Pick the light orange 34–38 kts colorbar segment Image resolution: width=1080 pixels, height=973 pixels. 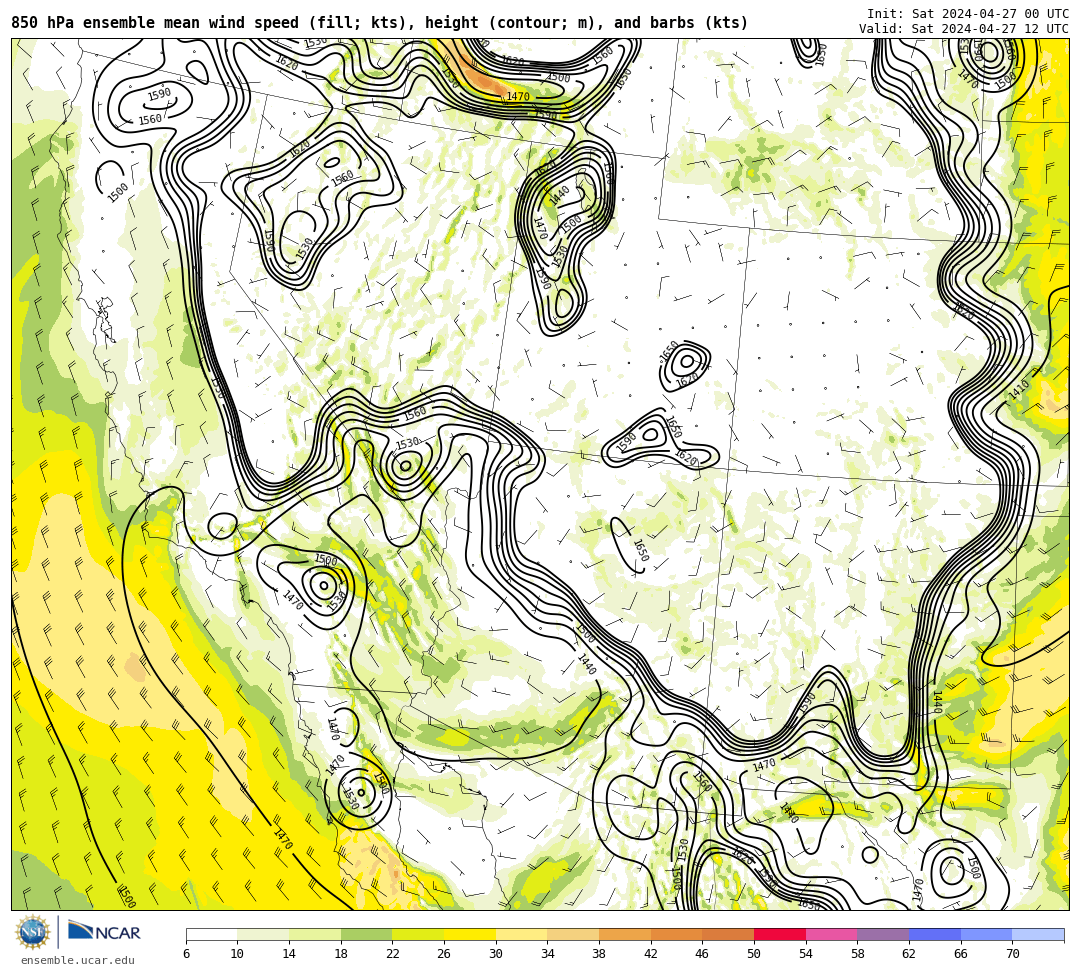[573, 934]
